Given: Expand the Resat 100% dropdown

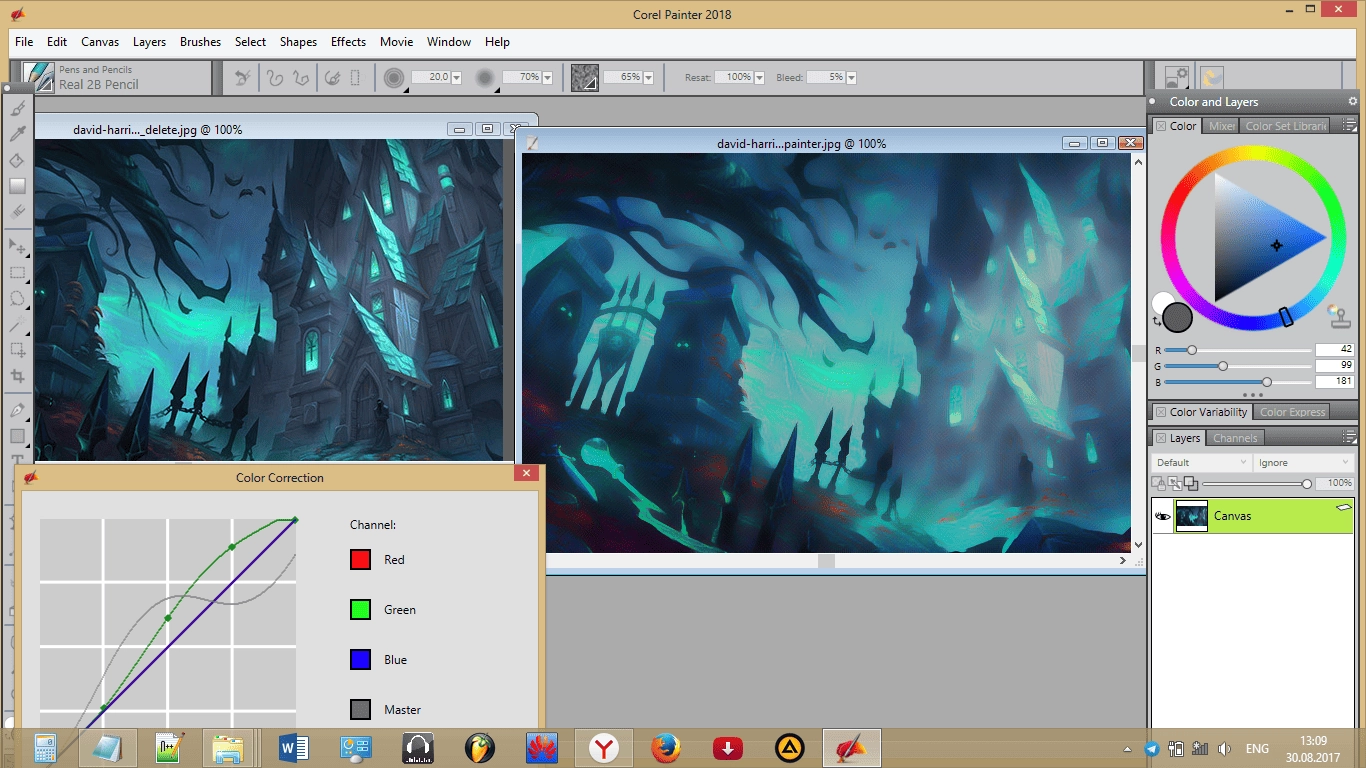Looking at the screenshot, I should click(759, 77).
